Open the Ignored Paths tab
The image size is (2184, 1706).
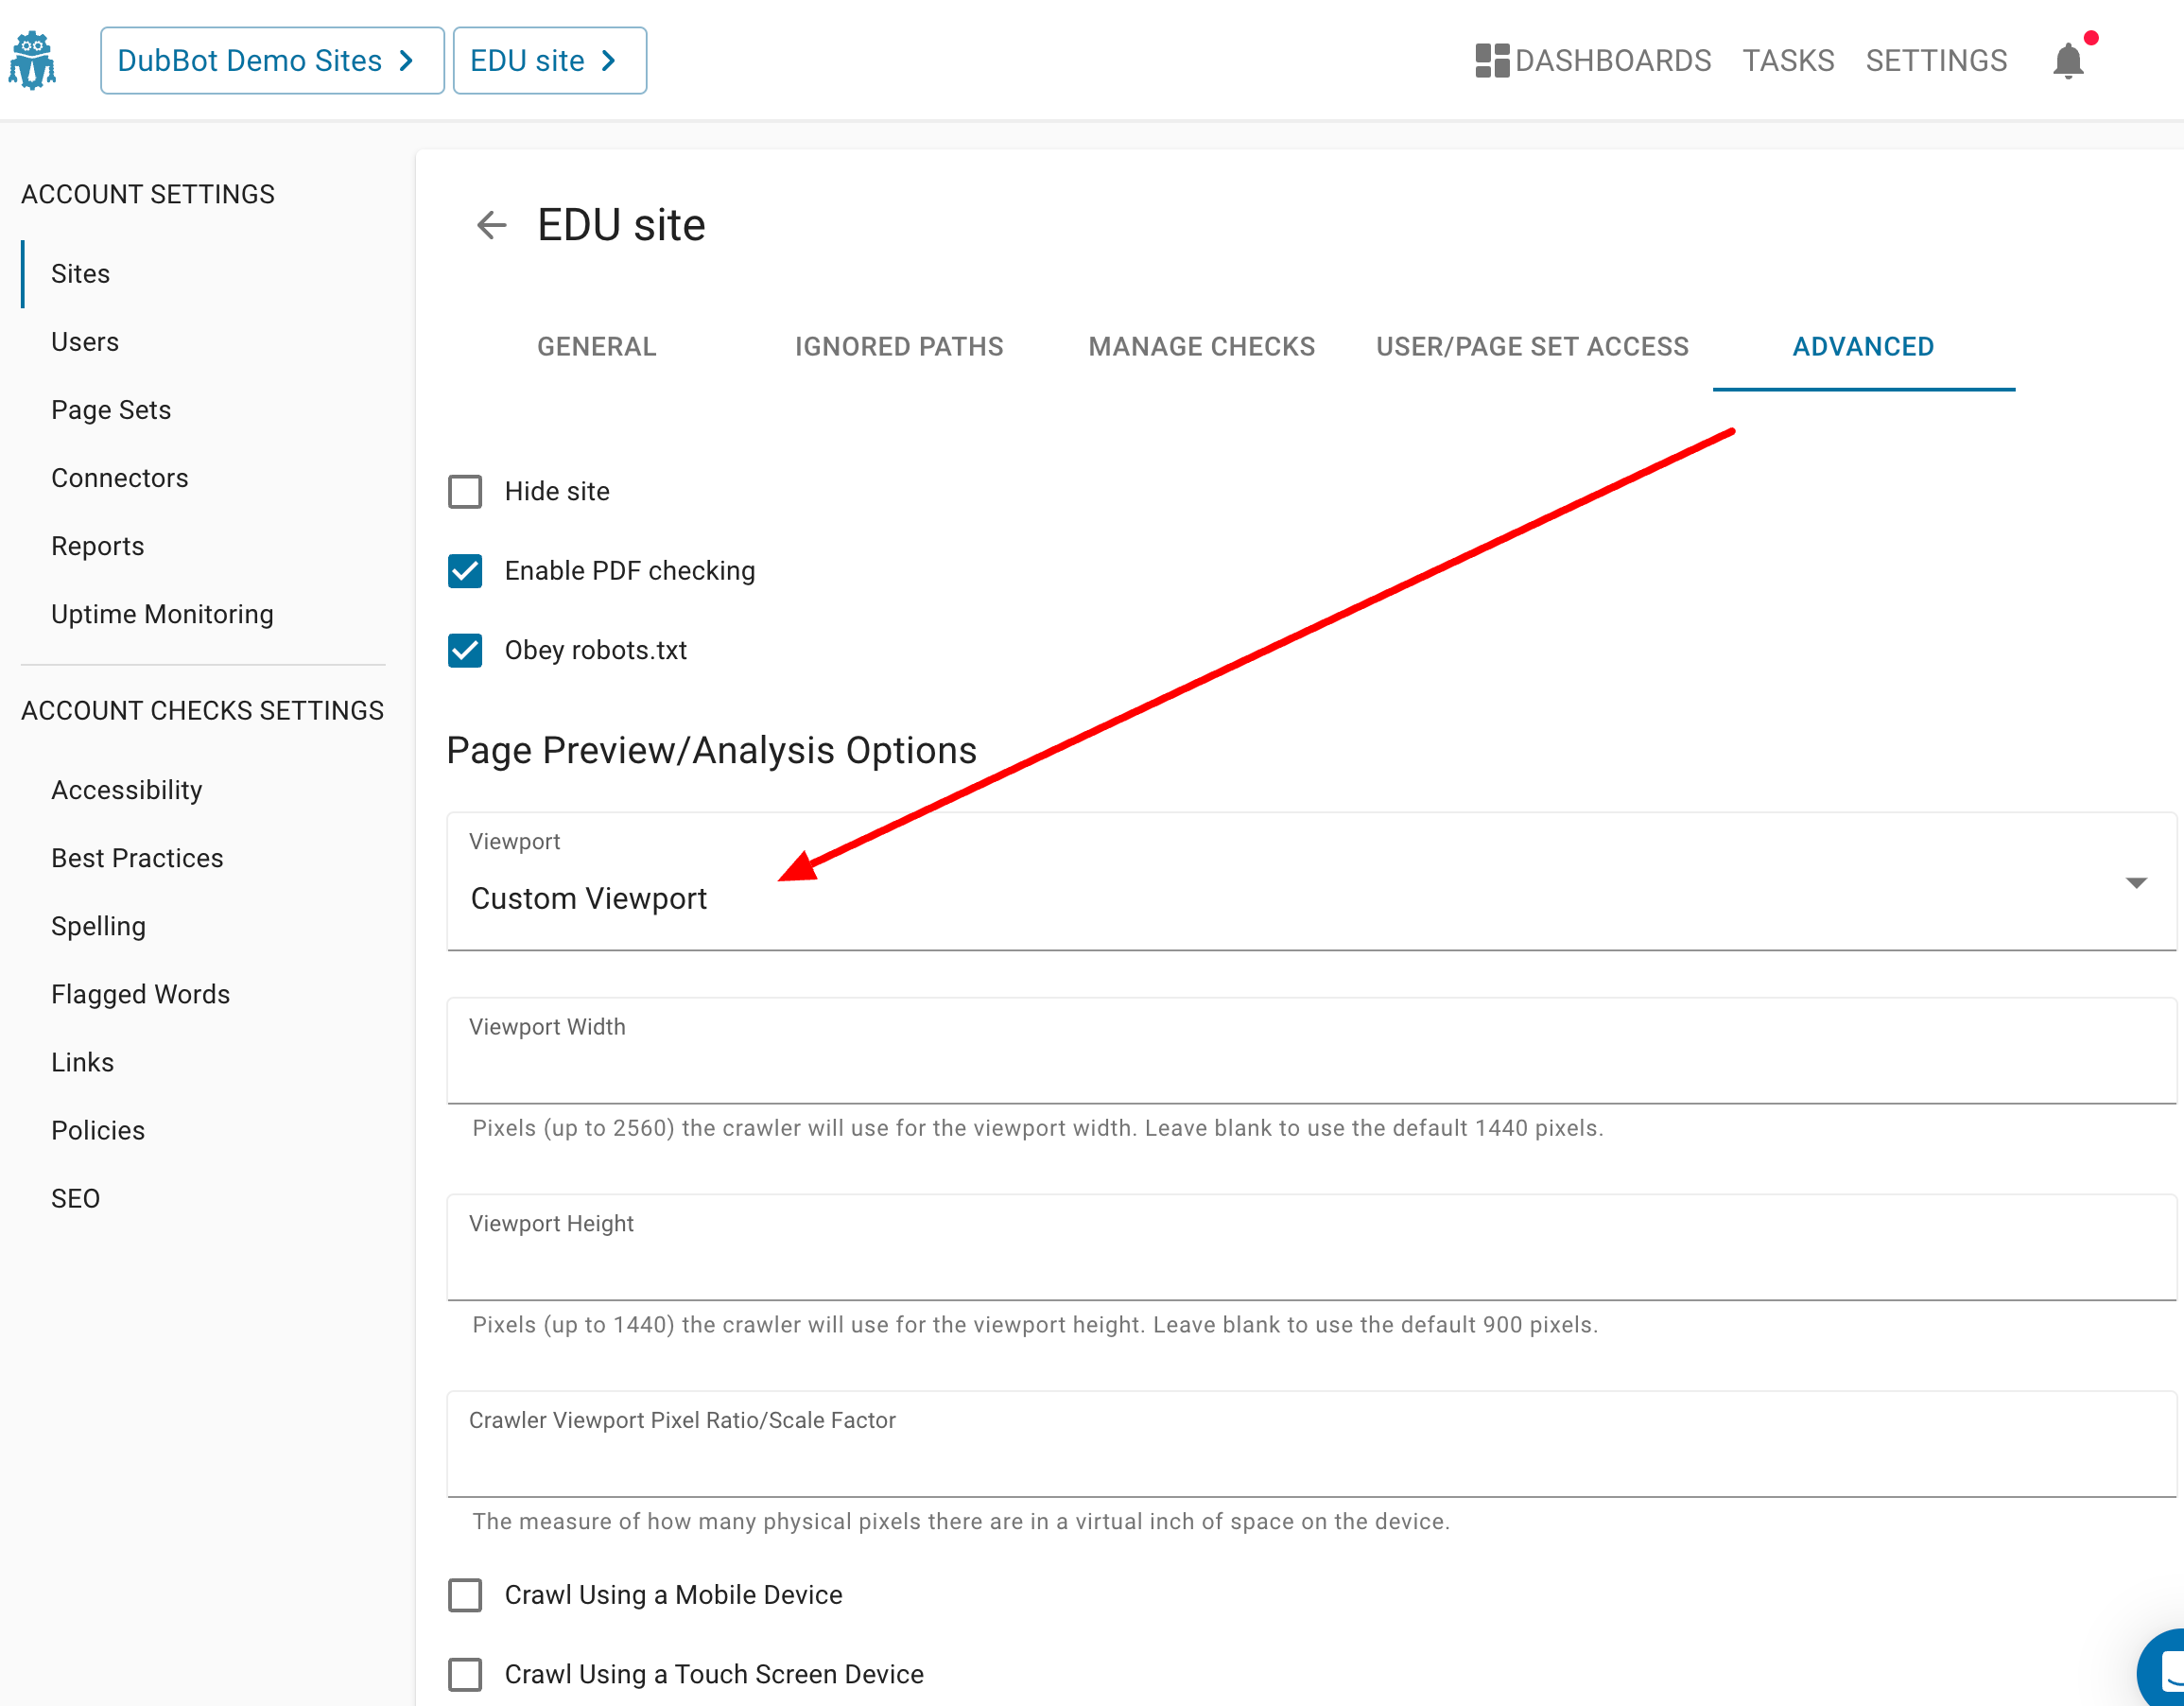pos(898,346)
